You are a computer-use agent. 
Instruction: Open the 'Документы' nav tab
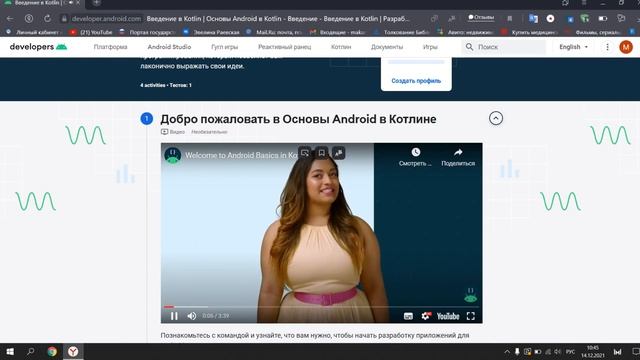[x=387, y=47]
